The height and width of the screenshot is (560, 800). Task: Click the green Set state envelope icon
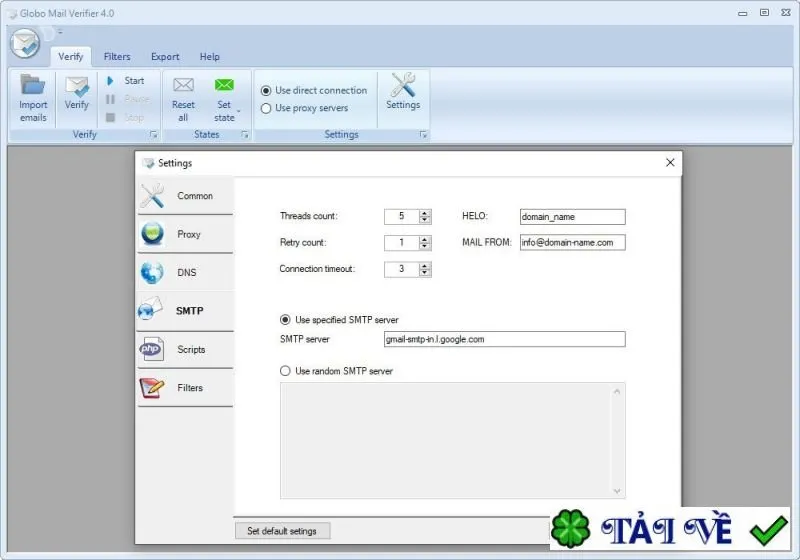point(224,85)
